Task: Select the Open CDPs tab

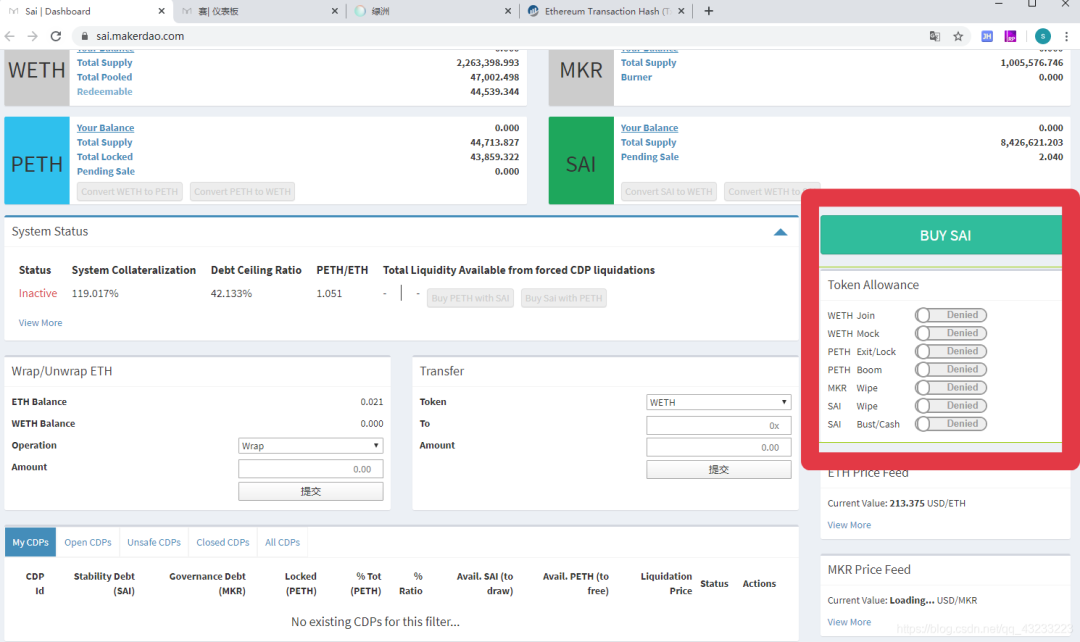Action: tap(87, 542)
